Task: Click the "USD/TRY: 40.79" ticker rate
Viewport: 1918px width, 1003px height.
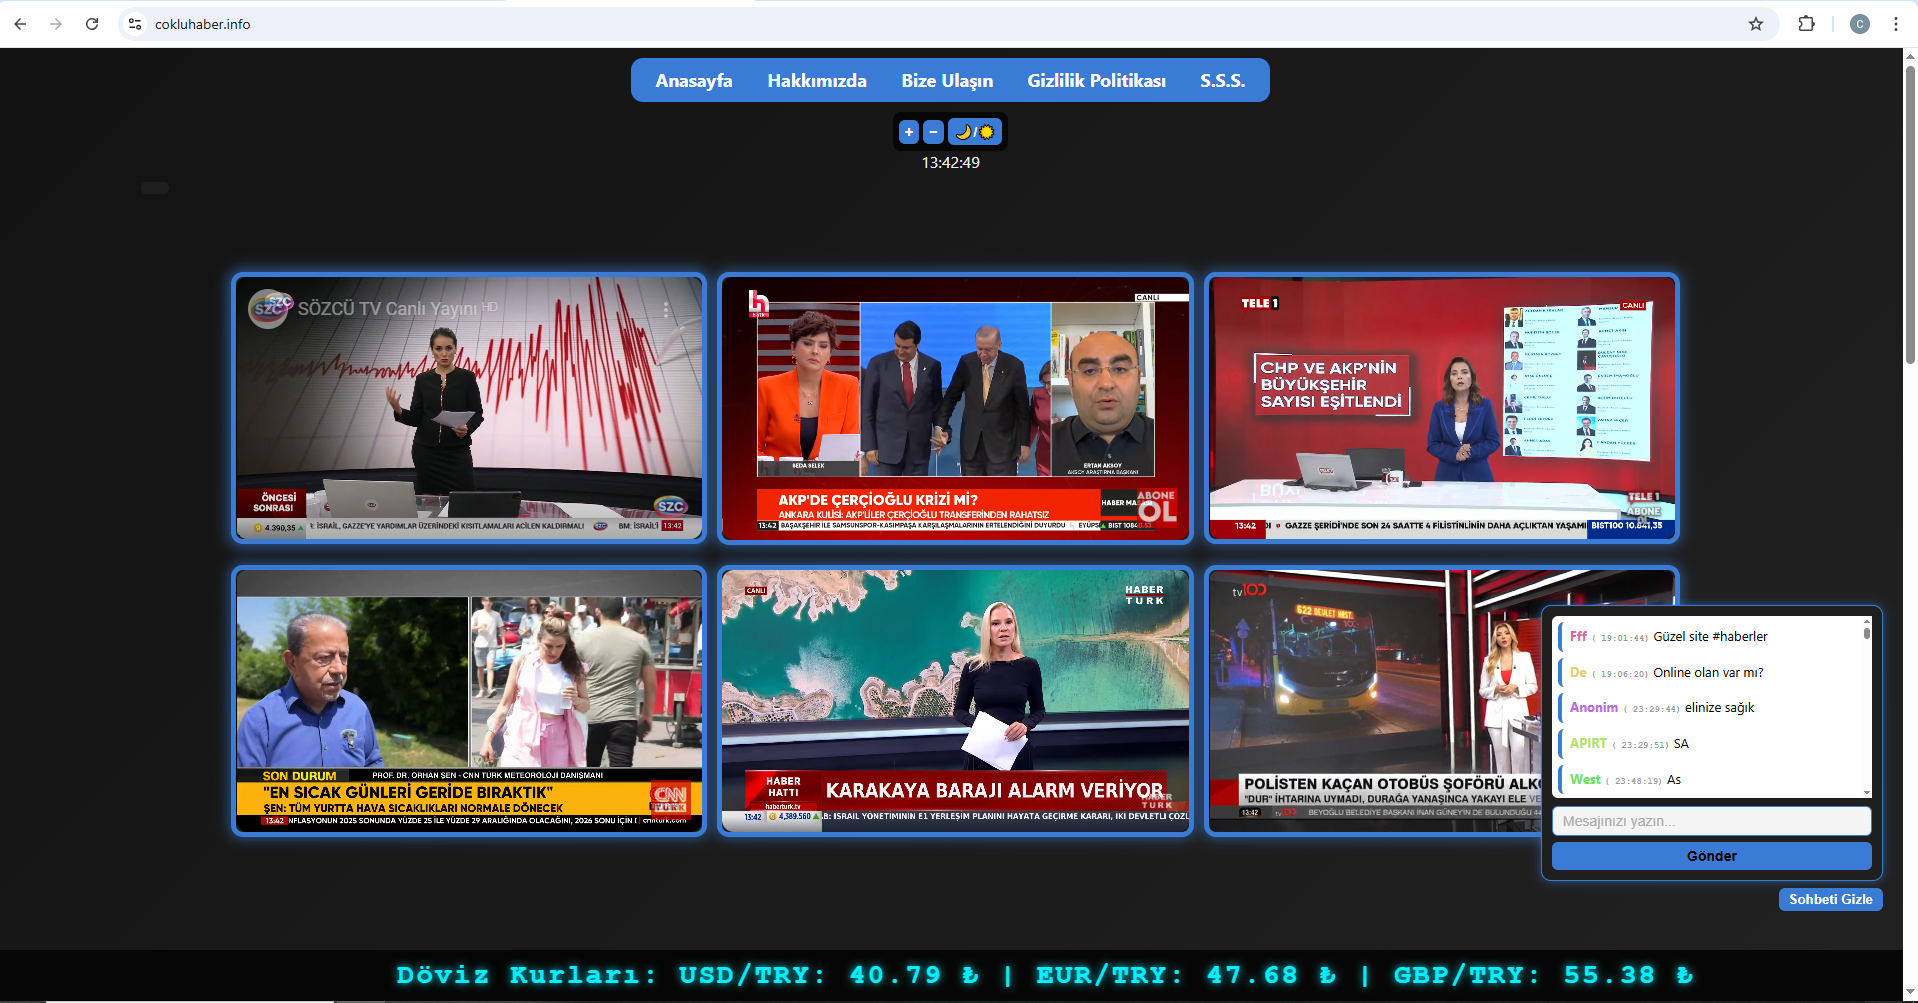Action: coord(829,975)
